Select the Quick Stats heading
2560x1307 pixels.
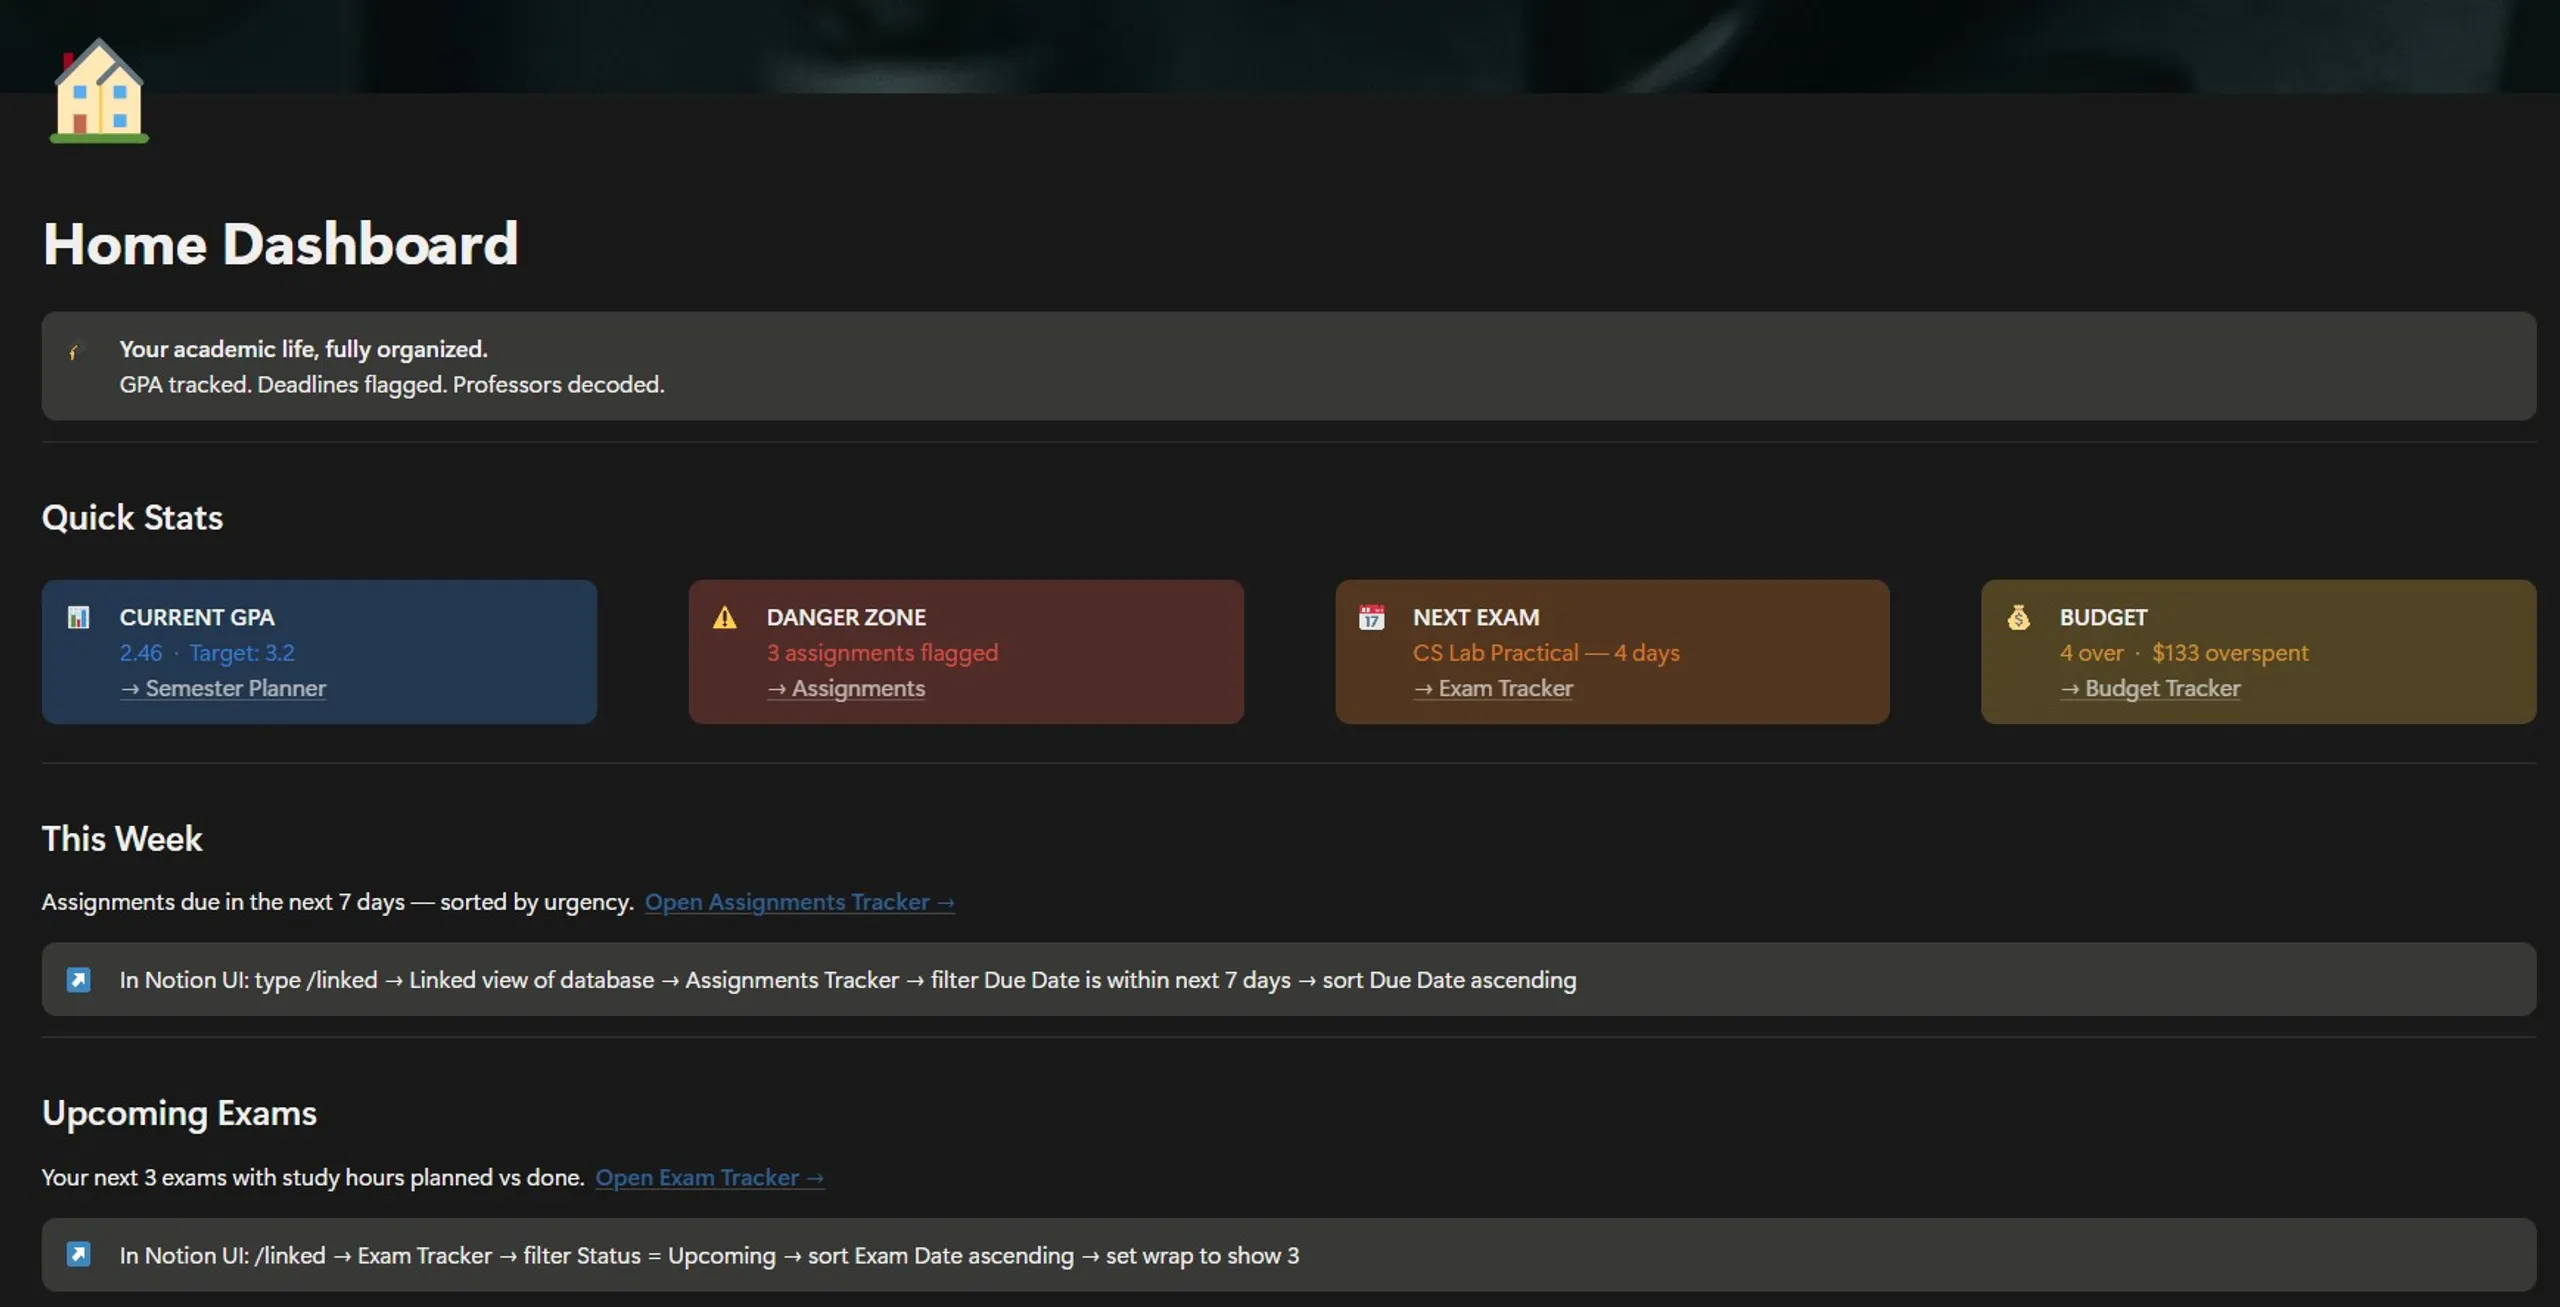pos(133,517)
